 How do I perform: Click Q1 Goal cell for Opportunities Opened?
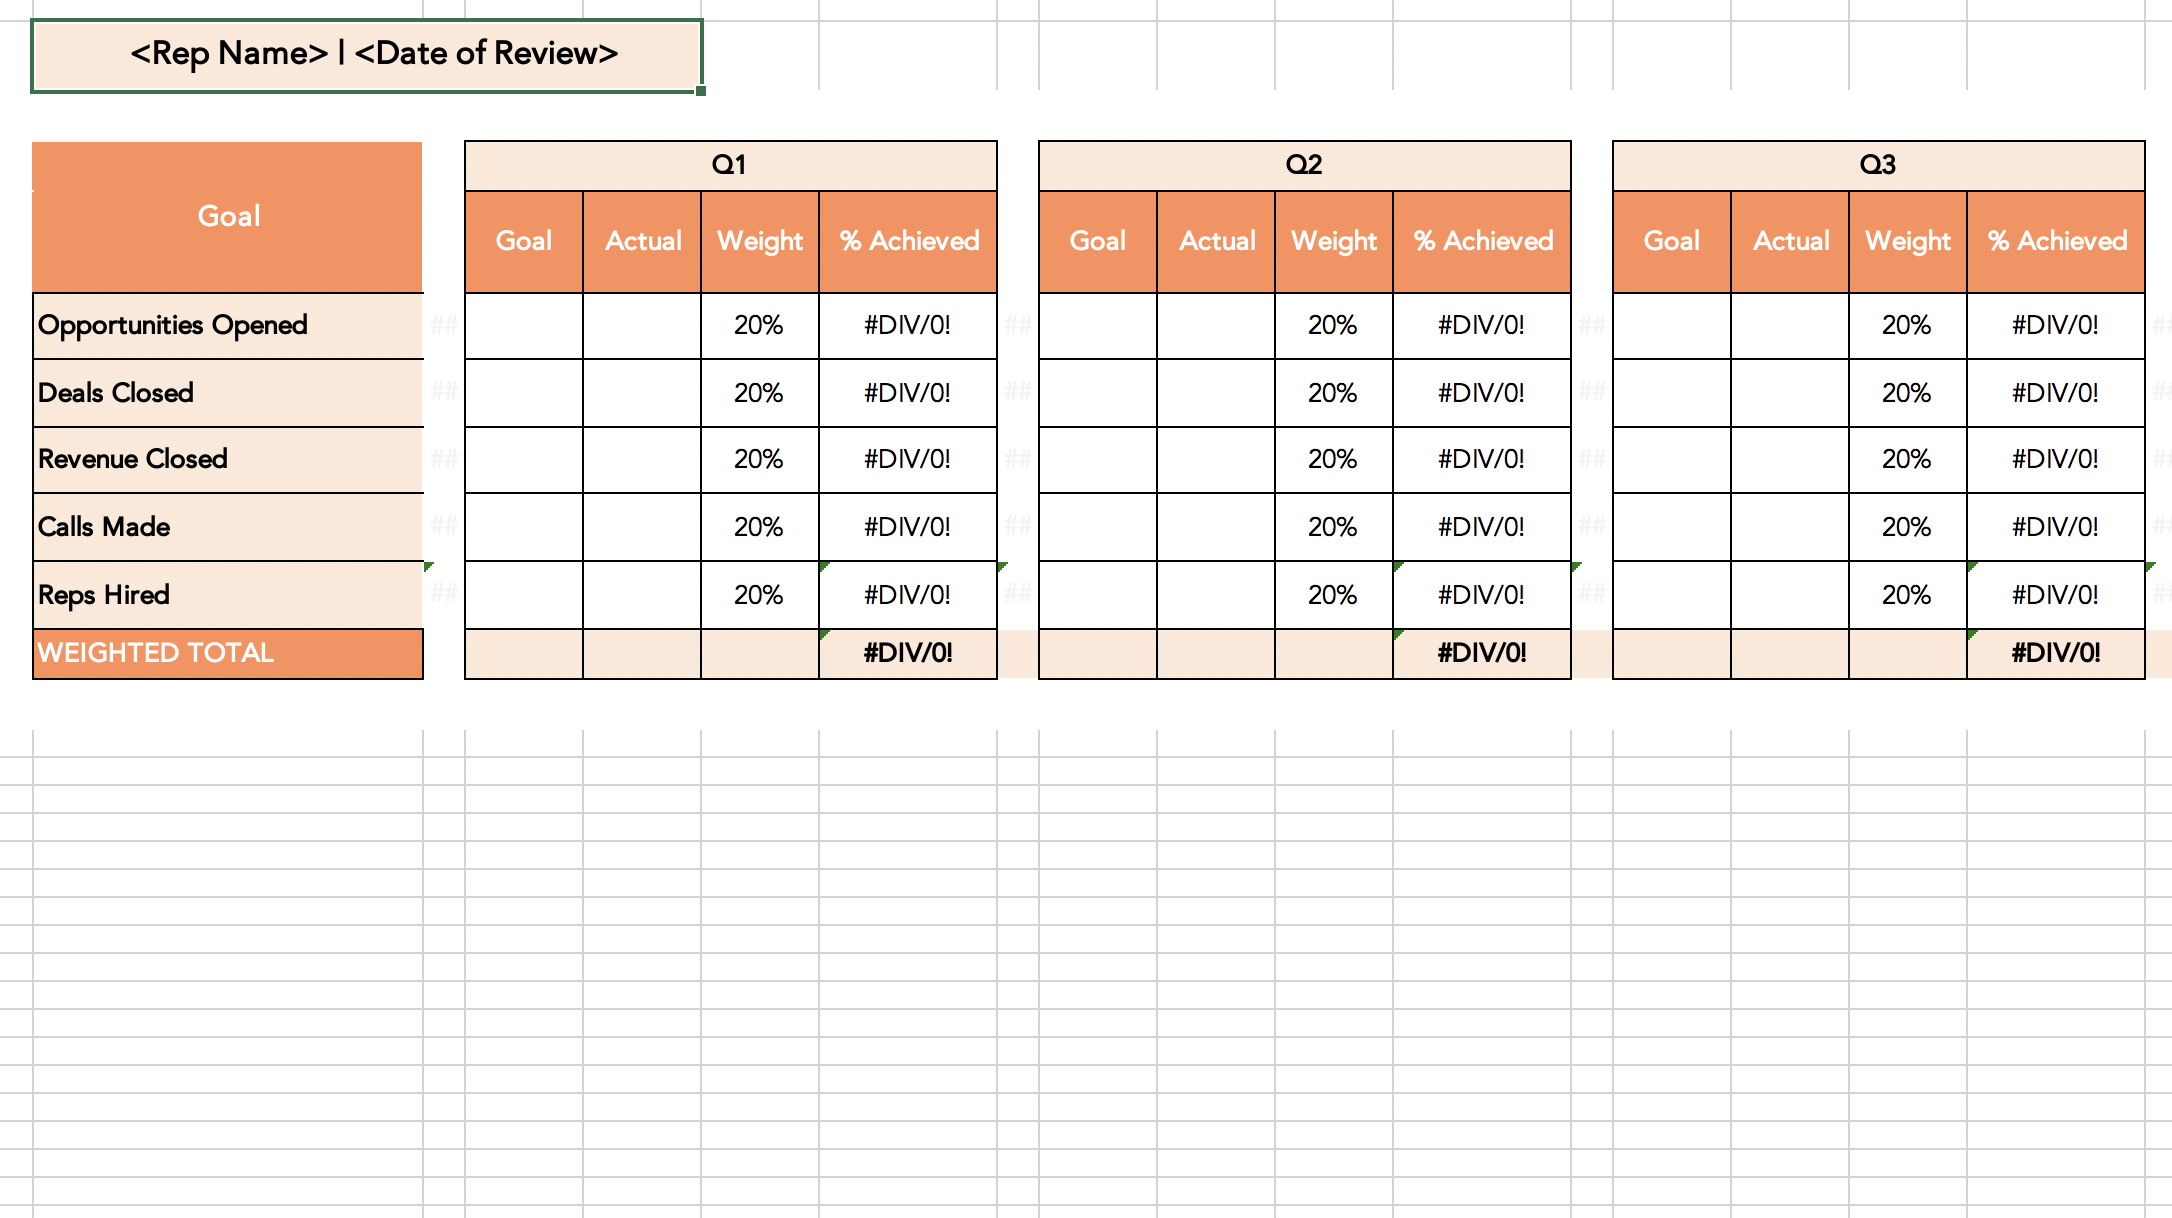point(524,324)
